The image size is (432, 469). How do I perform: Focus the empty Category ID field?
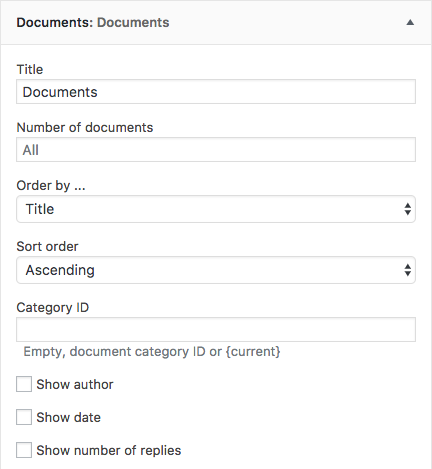click(216, 329)
